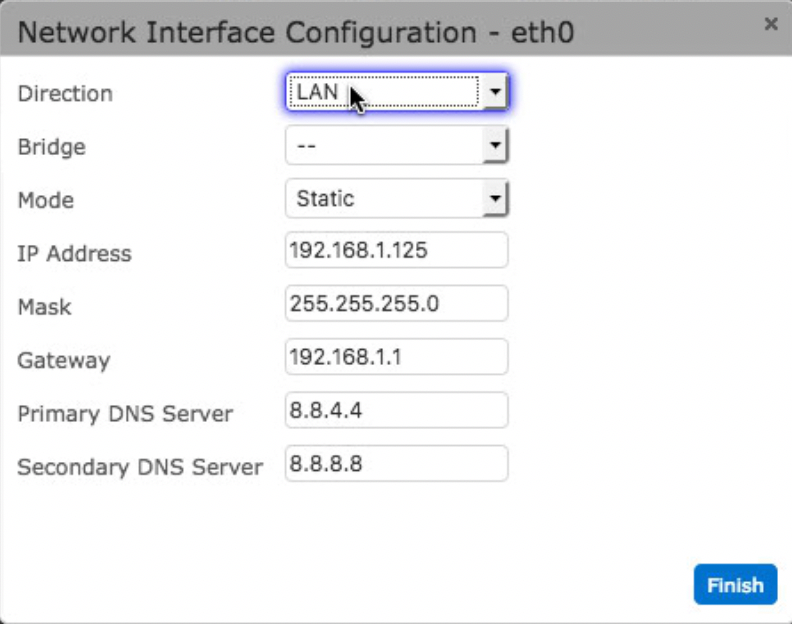
Task: Close the eth0 configuration dialog
Action: [771, 24]
